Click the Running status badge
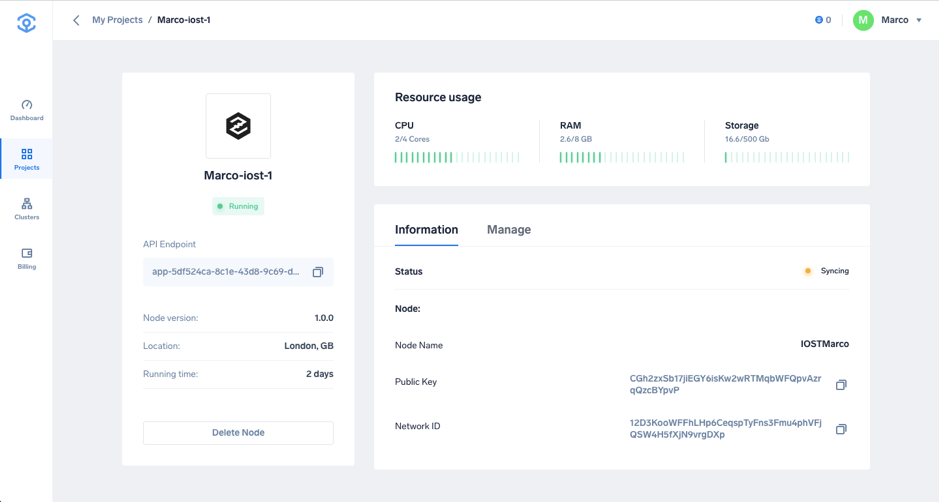The width and height of the screenshot is (939, 502). pos(238,206)
